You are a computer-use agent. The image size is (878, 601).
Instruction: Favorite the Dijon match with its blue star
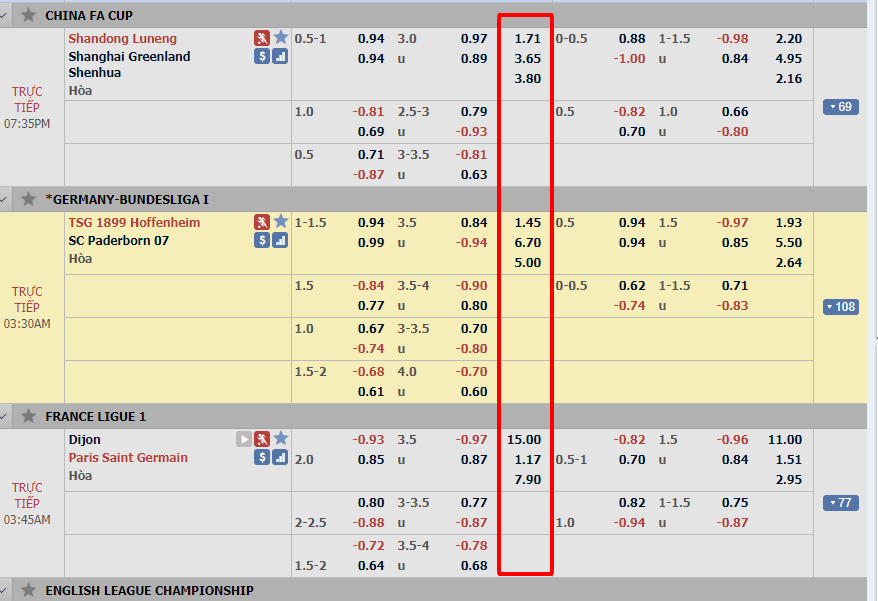click(x=281, y=439)
